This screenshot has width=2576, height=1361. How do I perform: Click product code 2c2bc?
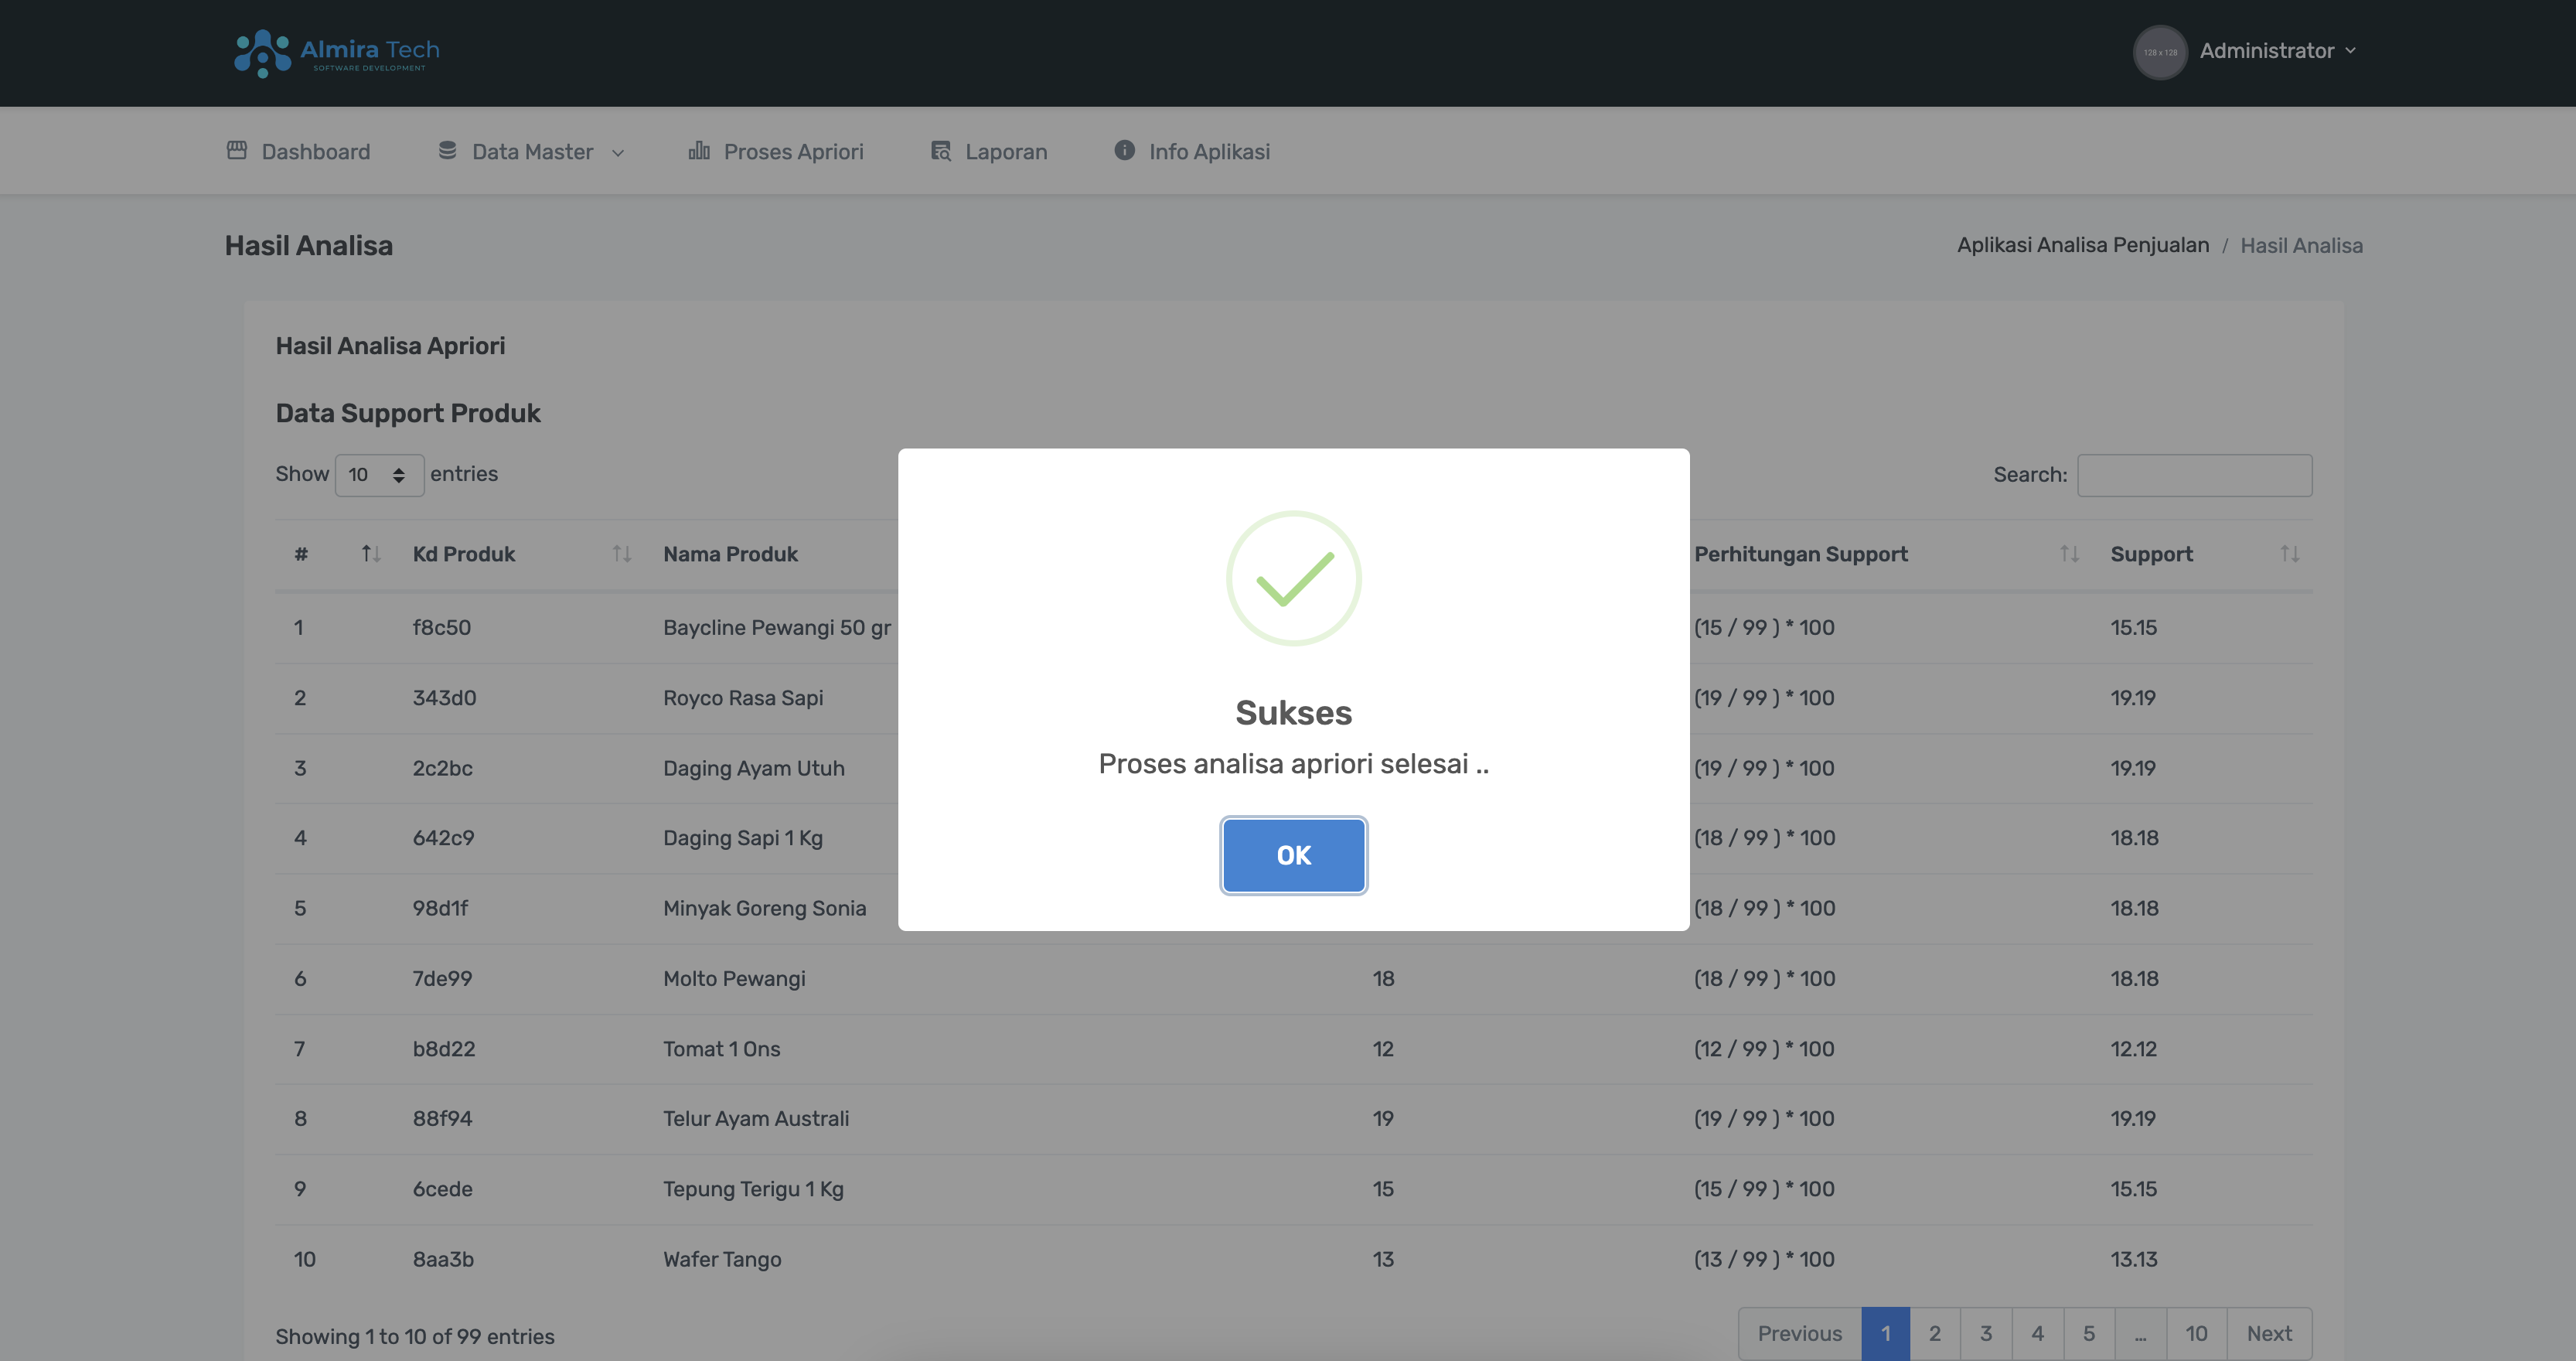[x=443, y=768]
